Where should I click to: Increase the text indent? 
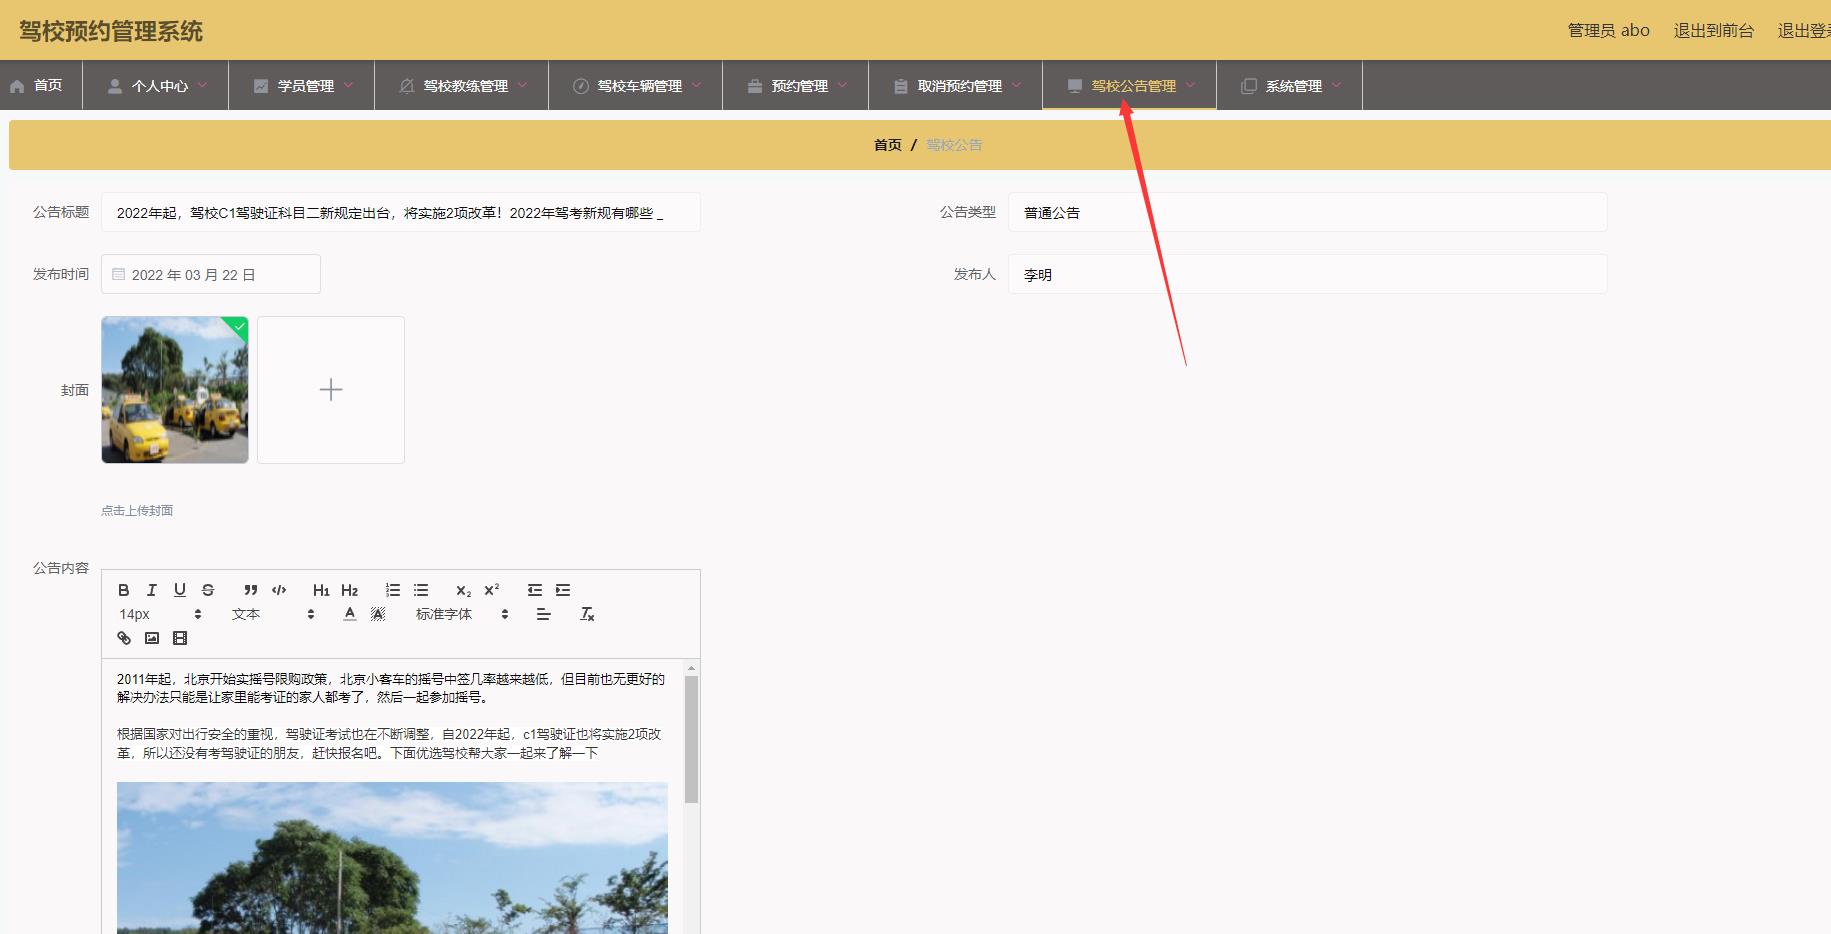tap(563, 590)
